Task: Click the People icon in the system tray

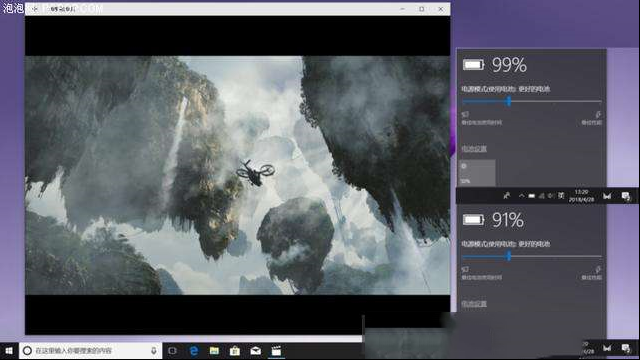Action: 507,196
